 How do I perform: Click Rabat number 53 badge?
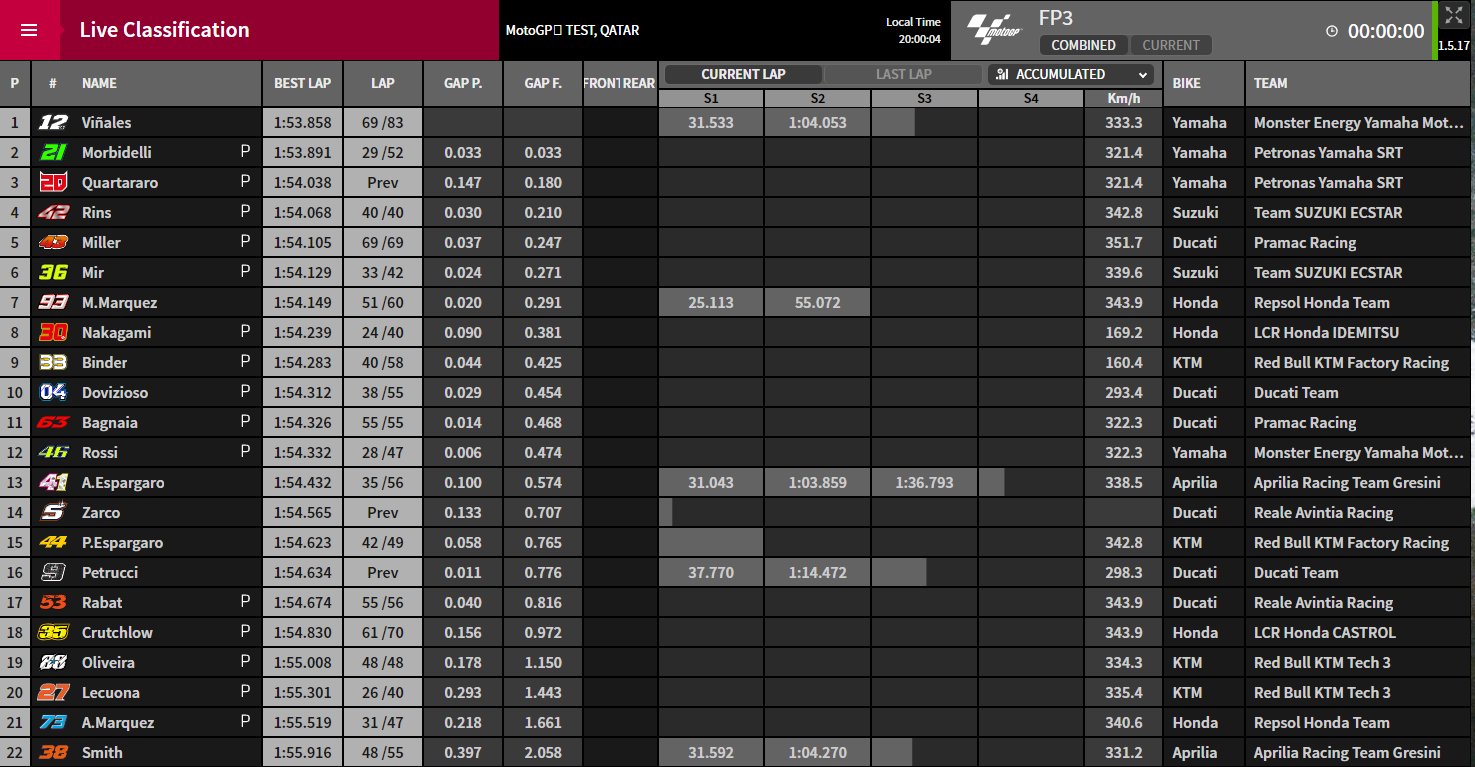(52, 602)
